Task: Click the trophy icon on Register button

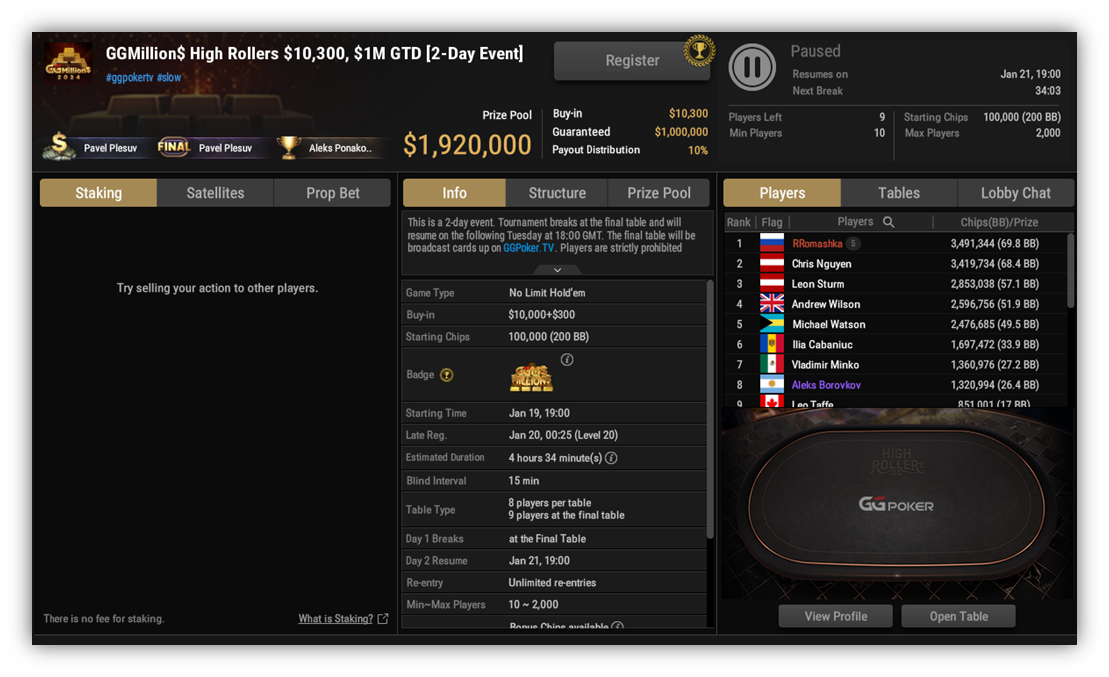Action: (699, 51)
